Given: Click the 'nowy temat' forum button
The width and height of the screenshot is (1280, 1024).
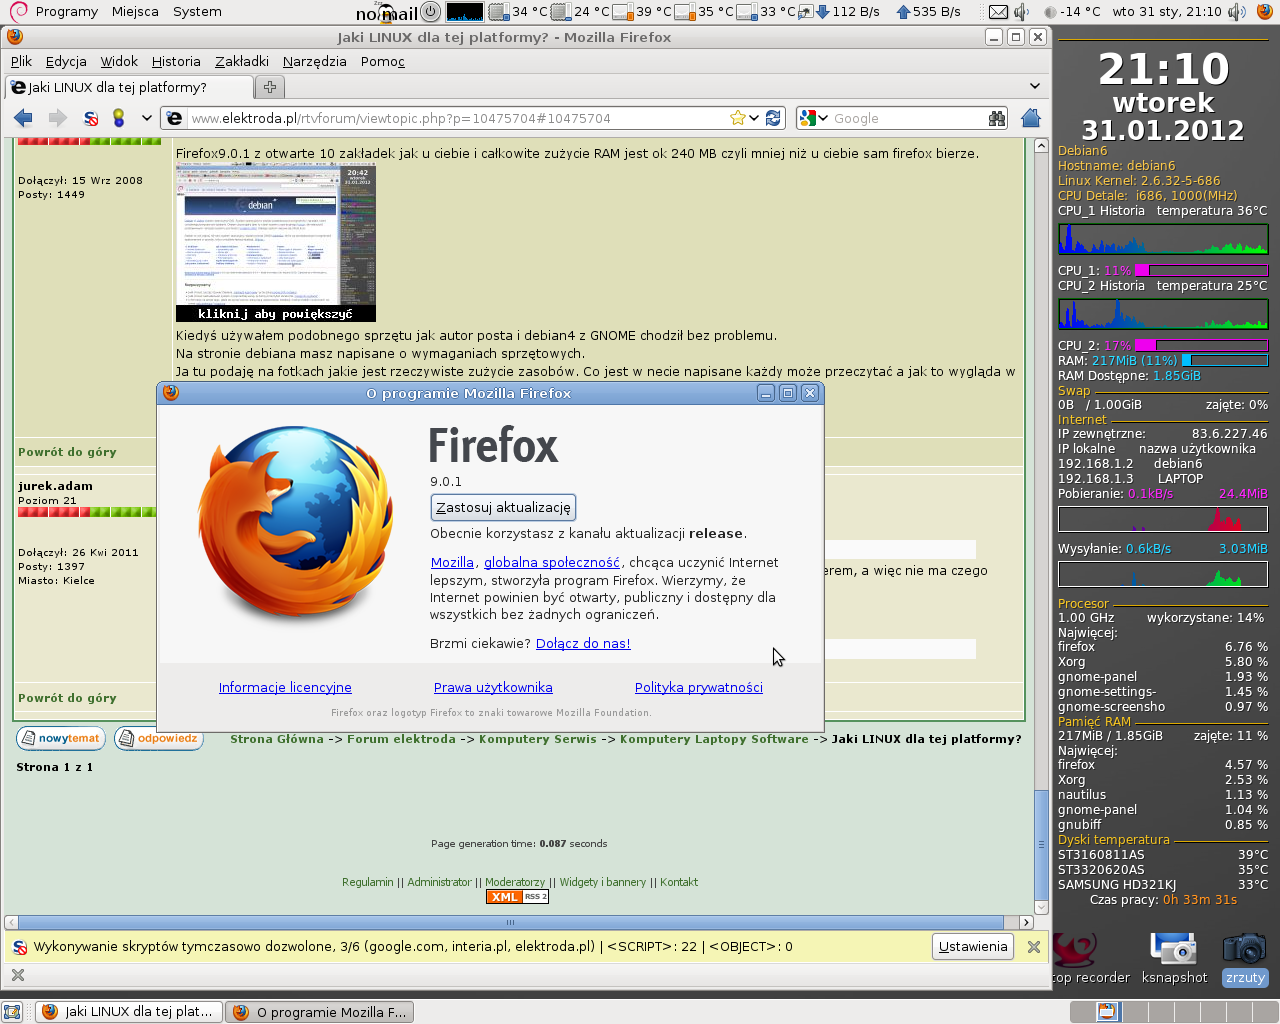Looking at the screenshot, I should 59,739.
